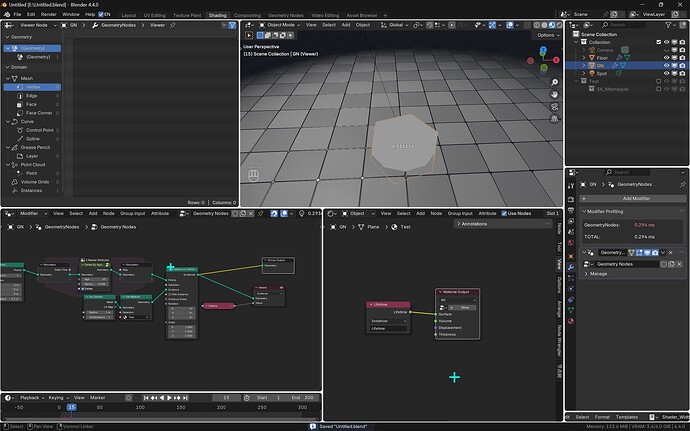Click the select tool icon in viewport header
The image size is (690, 431).
(x=249, y=35)
